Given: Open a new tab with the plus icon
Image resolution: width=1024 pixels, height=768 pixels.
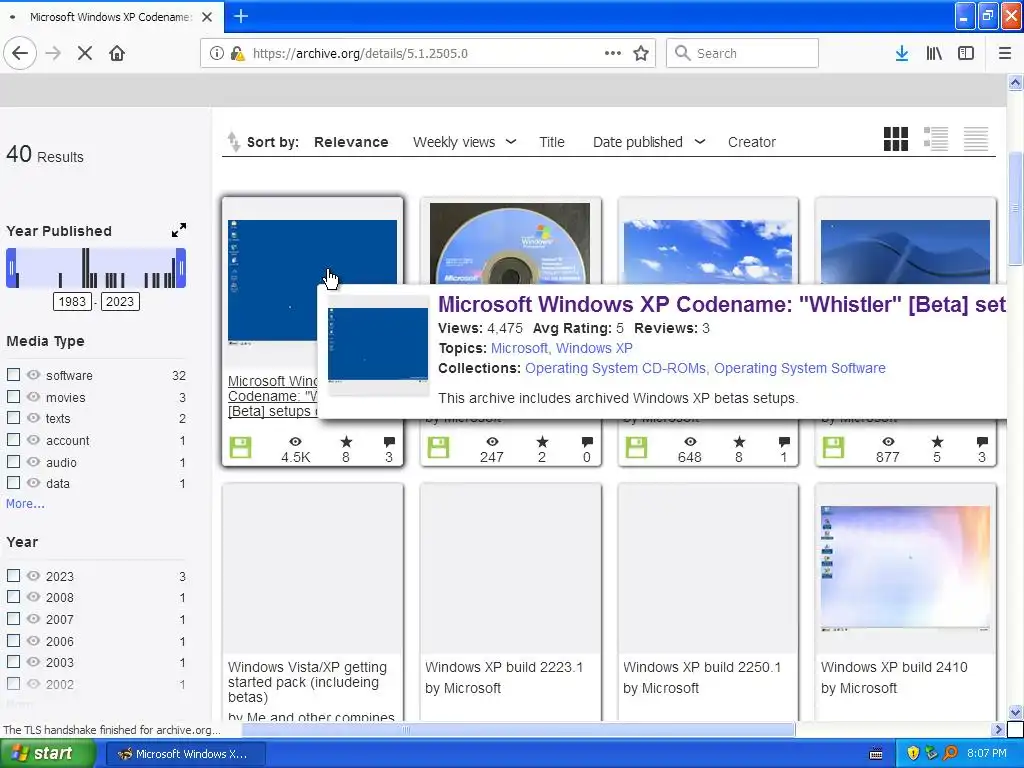Looking at the screenshot, I should pos(241,16).
